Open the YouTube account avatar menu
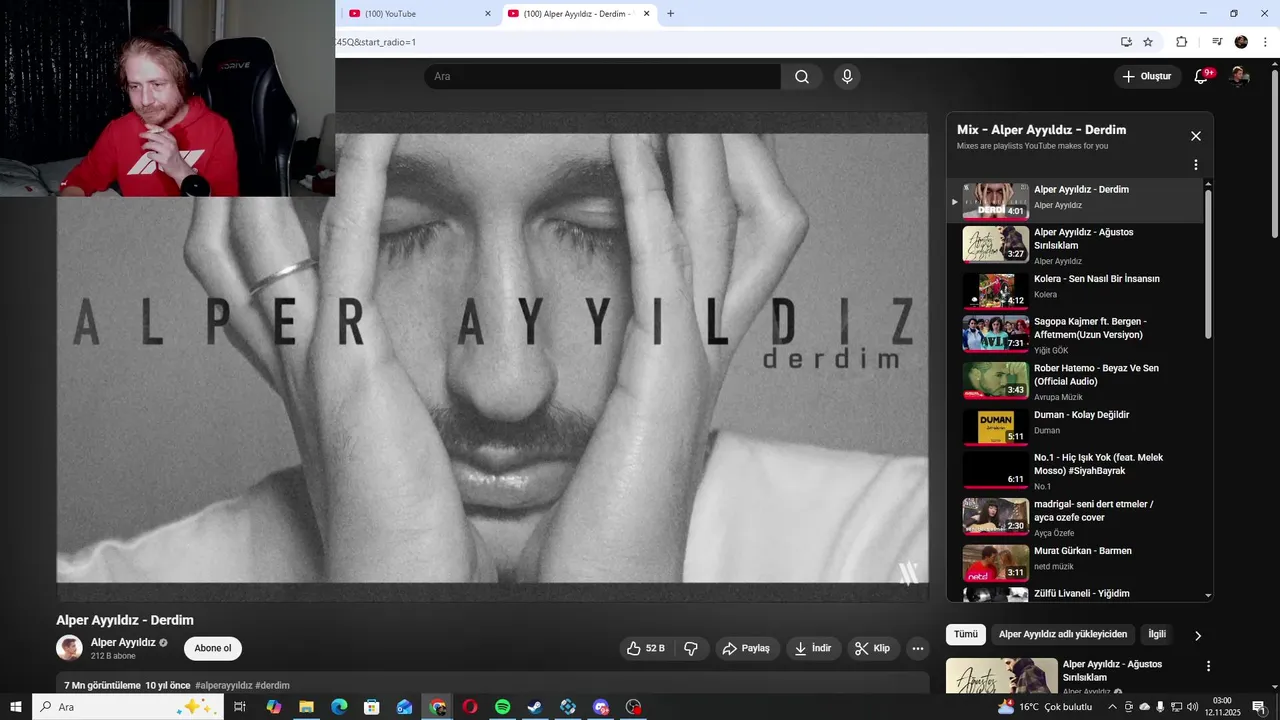The width and height of the screenshot is (1280, 720). tap(1239, 76)
